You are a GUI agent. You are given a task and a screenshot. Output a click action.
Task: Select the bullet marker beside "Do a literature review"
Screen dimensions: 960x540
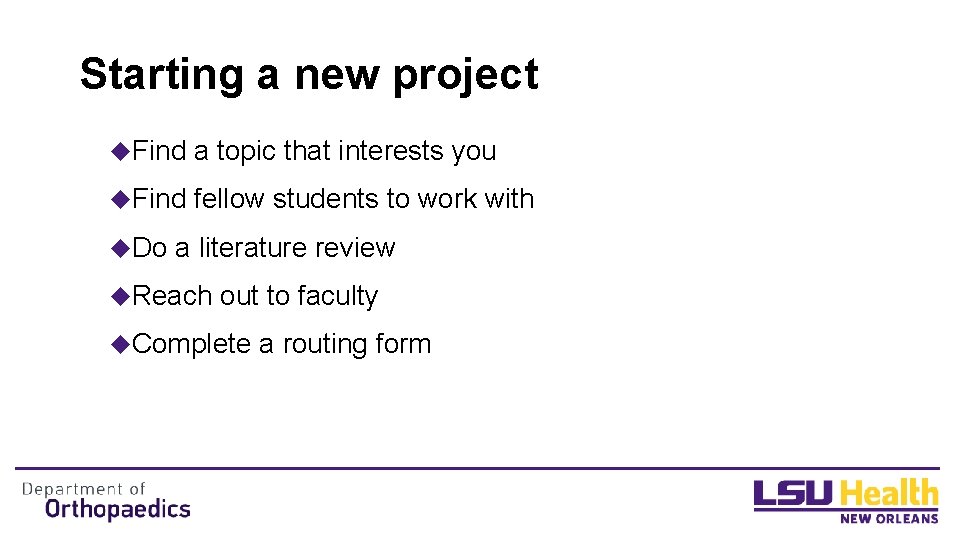click(x=122, y=247)
